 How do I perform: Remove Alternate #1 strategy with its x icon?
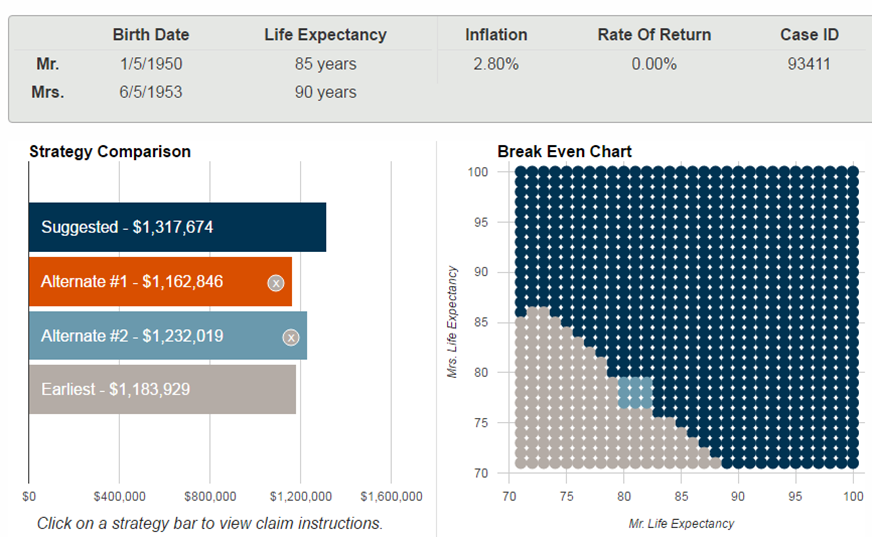276,283
